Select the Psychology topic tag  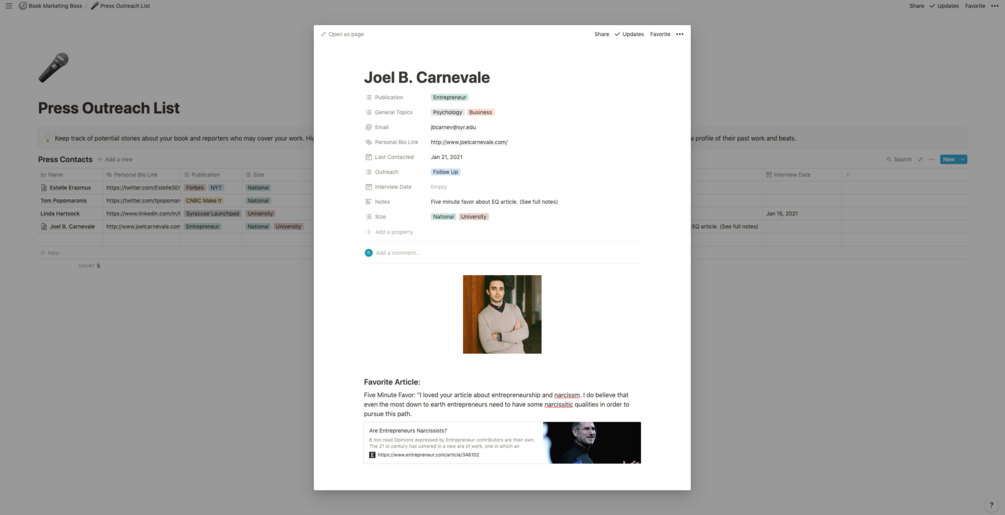click(447, 112)
